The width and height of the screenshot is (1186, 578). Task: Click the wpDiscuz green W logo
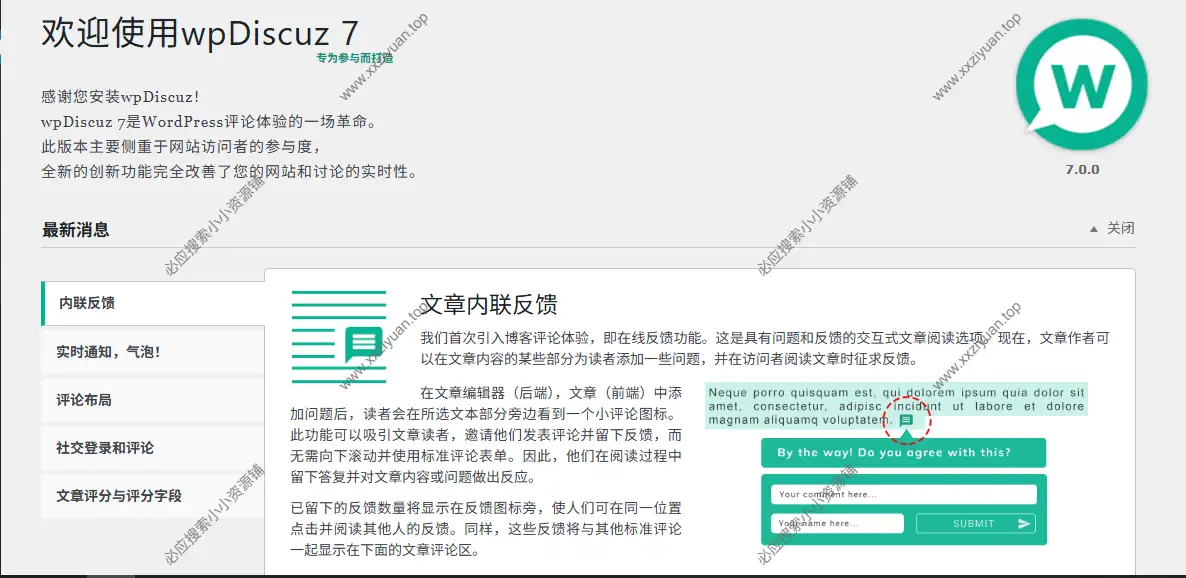[1080, 84]
